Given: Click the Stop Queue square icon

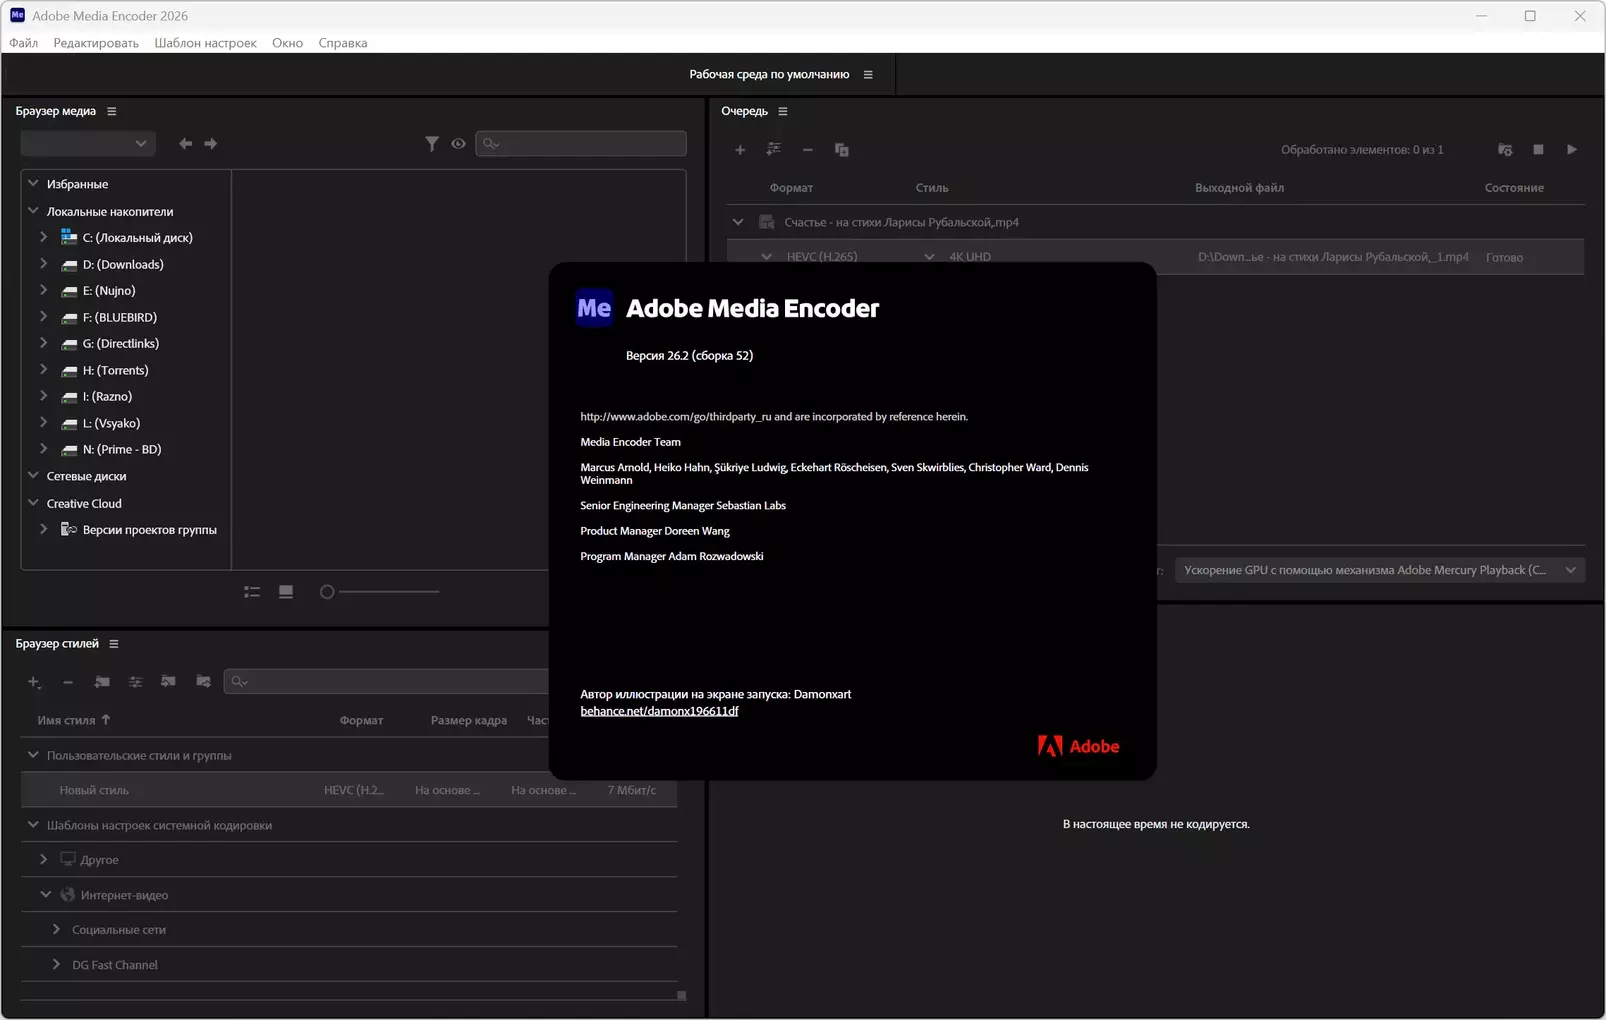Looking at the screenshot, I should (x=1538, y=150).
